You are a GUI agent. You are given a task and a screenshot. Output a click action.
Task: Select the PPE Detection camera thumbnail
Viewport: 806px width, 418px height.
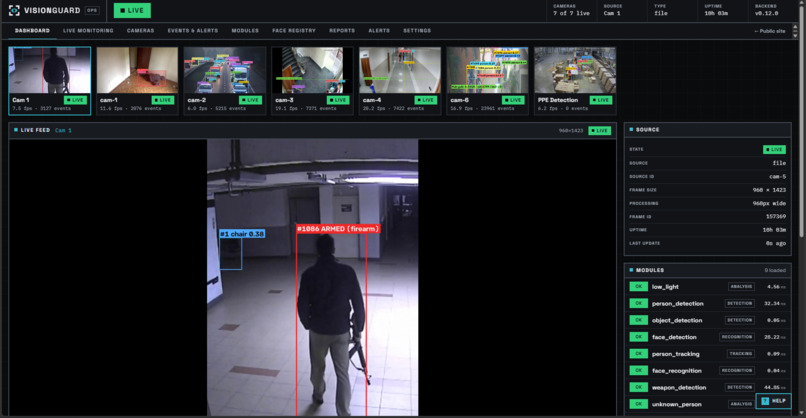click(575, 81)
